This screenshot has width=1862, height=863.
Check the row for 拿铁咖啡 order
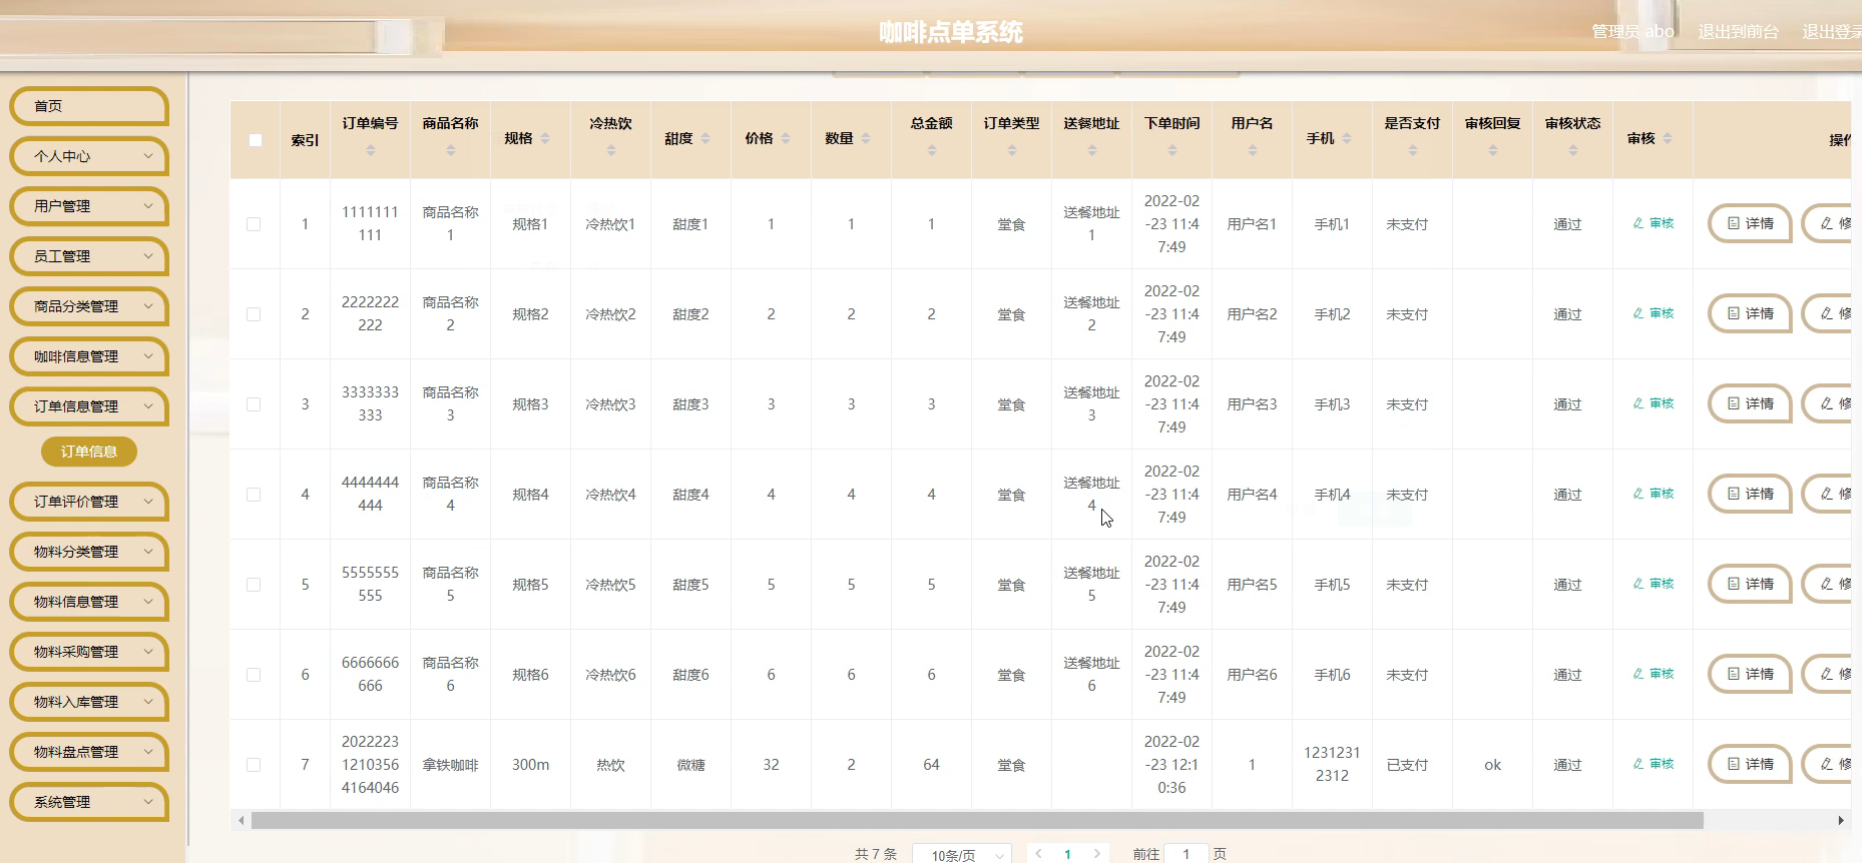coord(254,764)
